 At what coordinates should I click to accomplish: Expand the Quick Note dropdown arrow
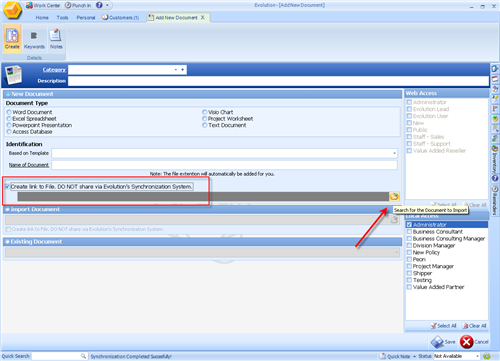(414, 356)
